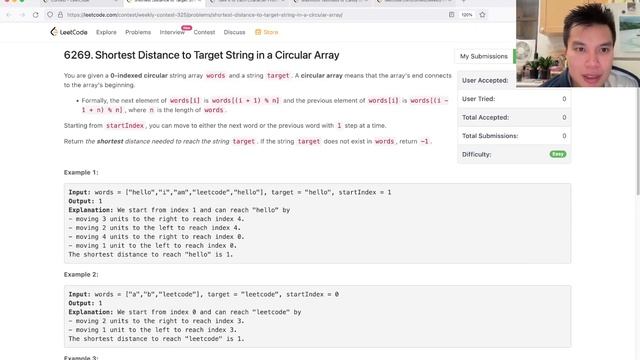Go forward with the browser forward arrow
The image size is (640, 360).
pyautogui.click(x=22, y=15)
